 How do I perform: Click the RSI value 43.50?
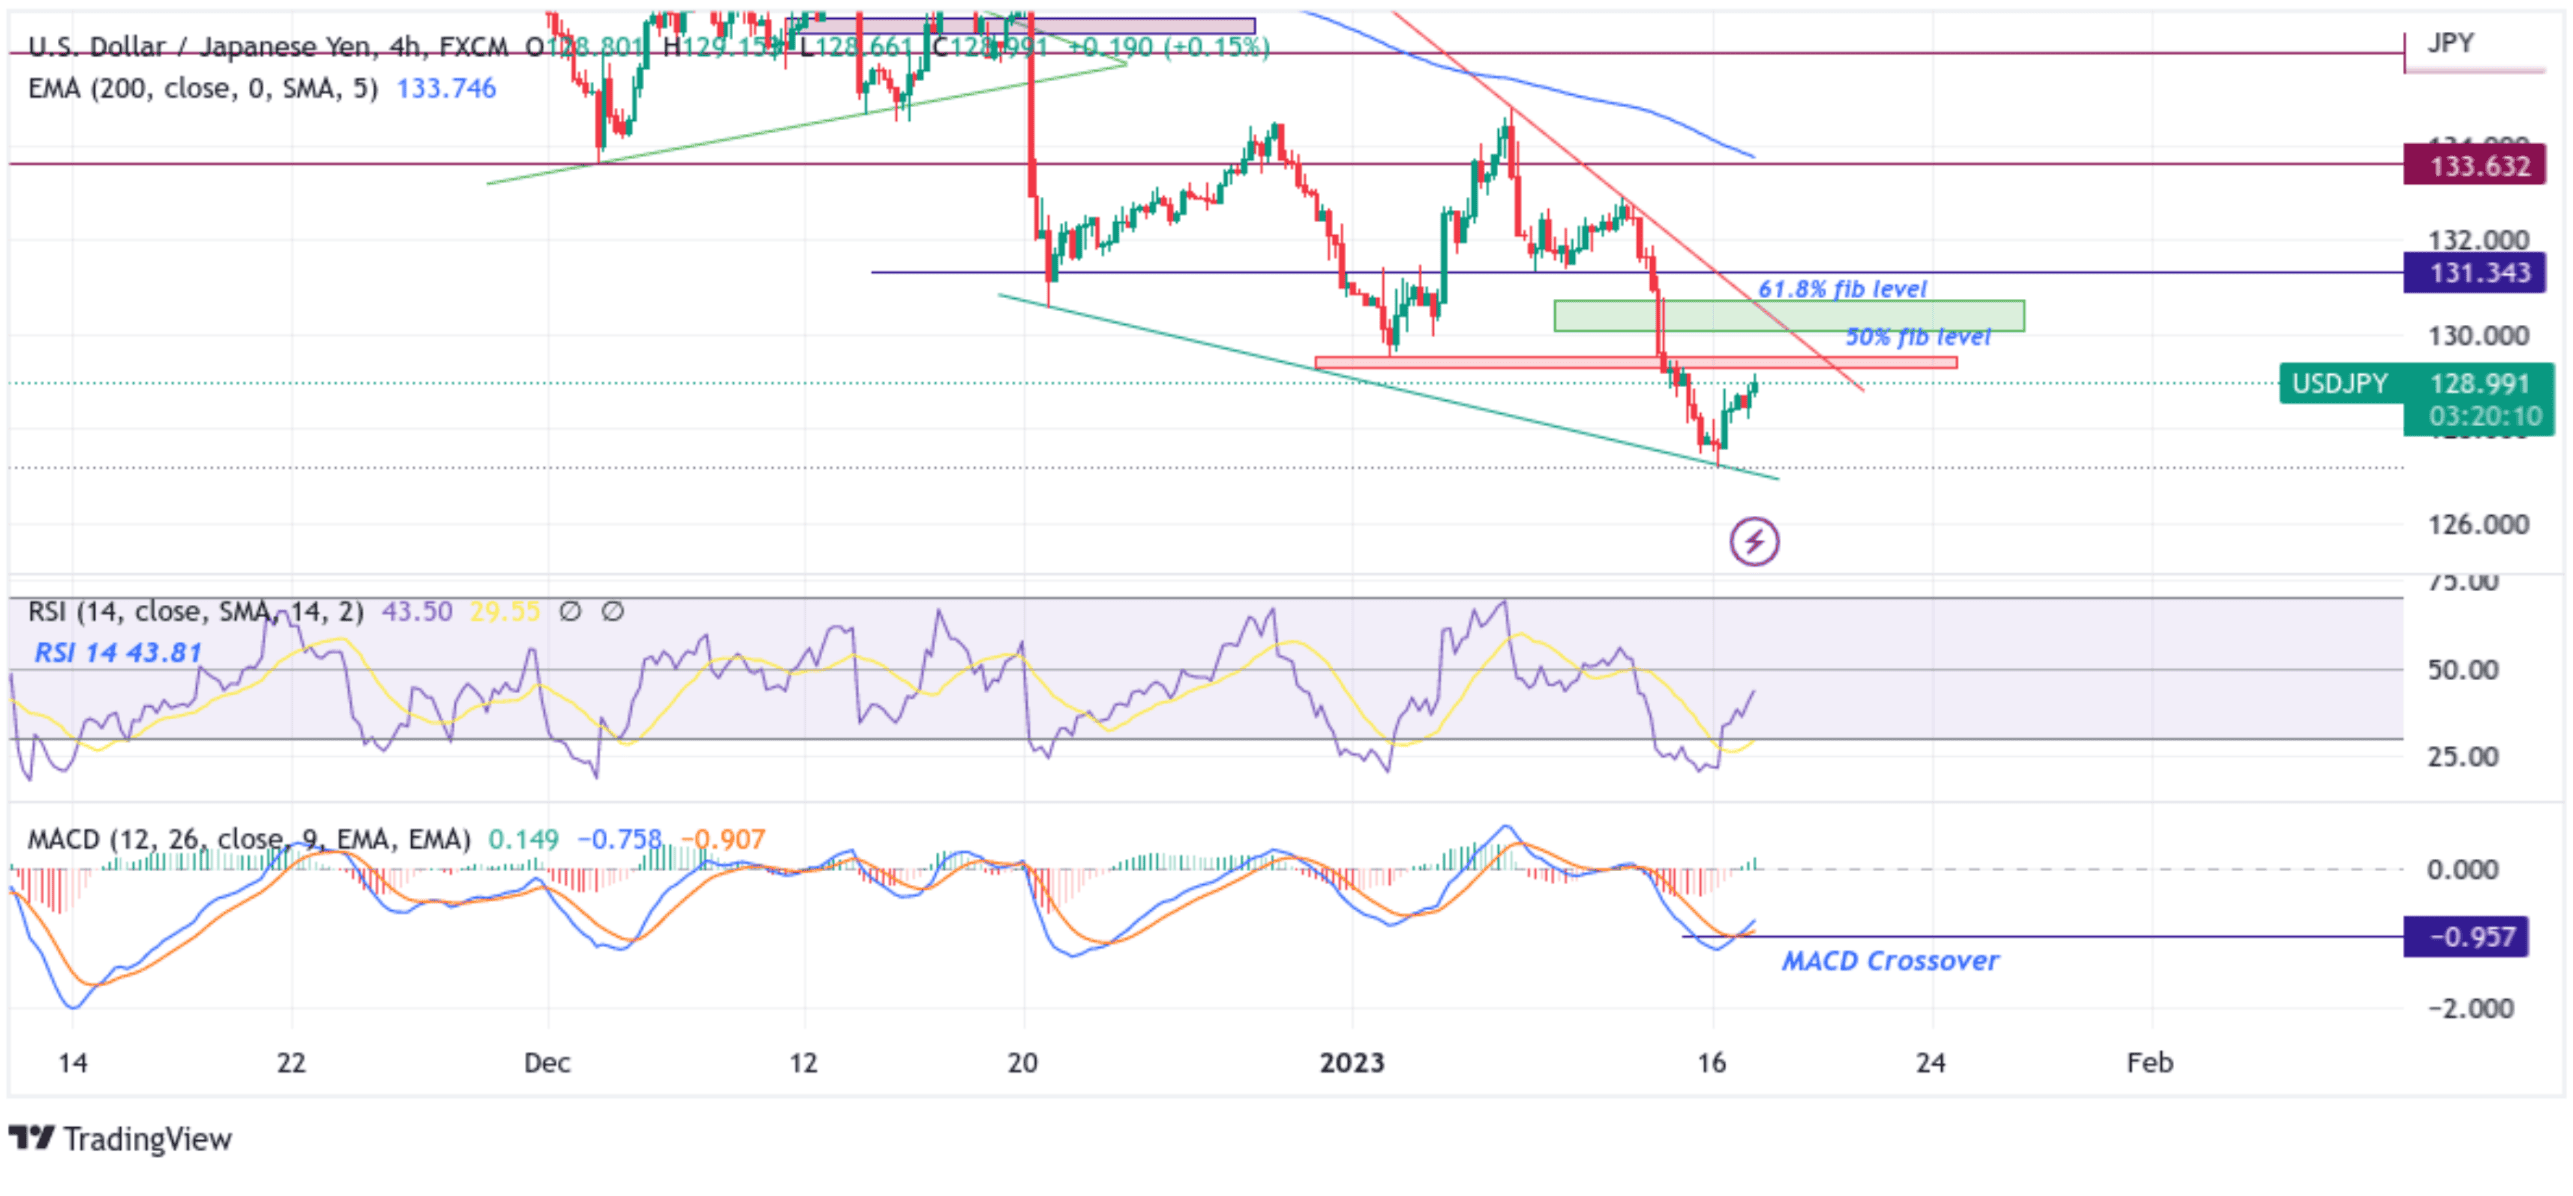417,610
